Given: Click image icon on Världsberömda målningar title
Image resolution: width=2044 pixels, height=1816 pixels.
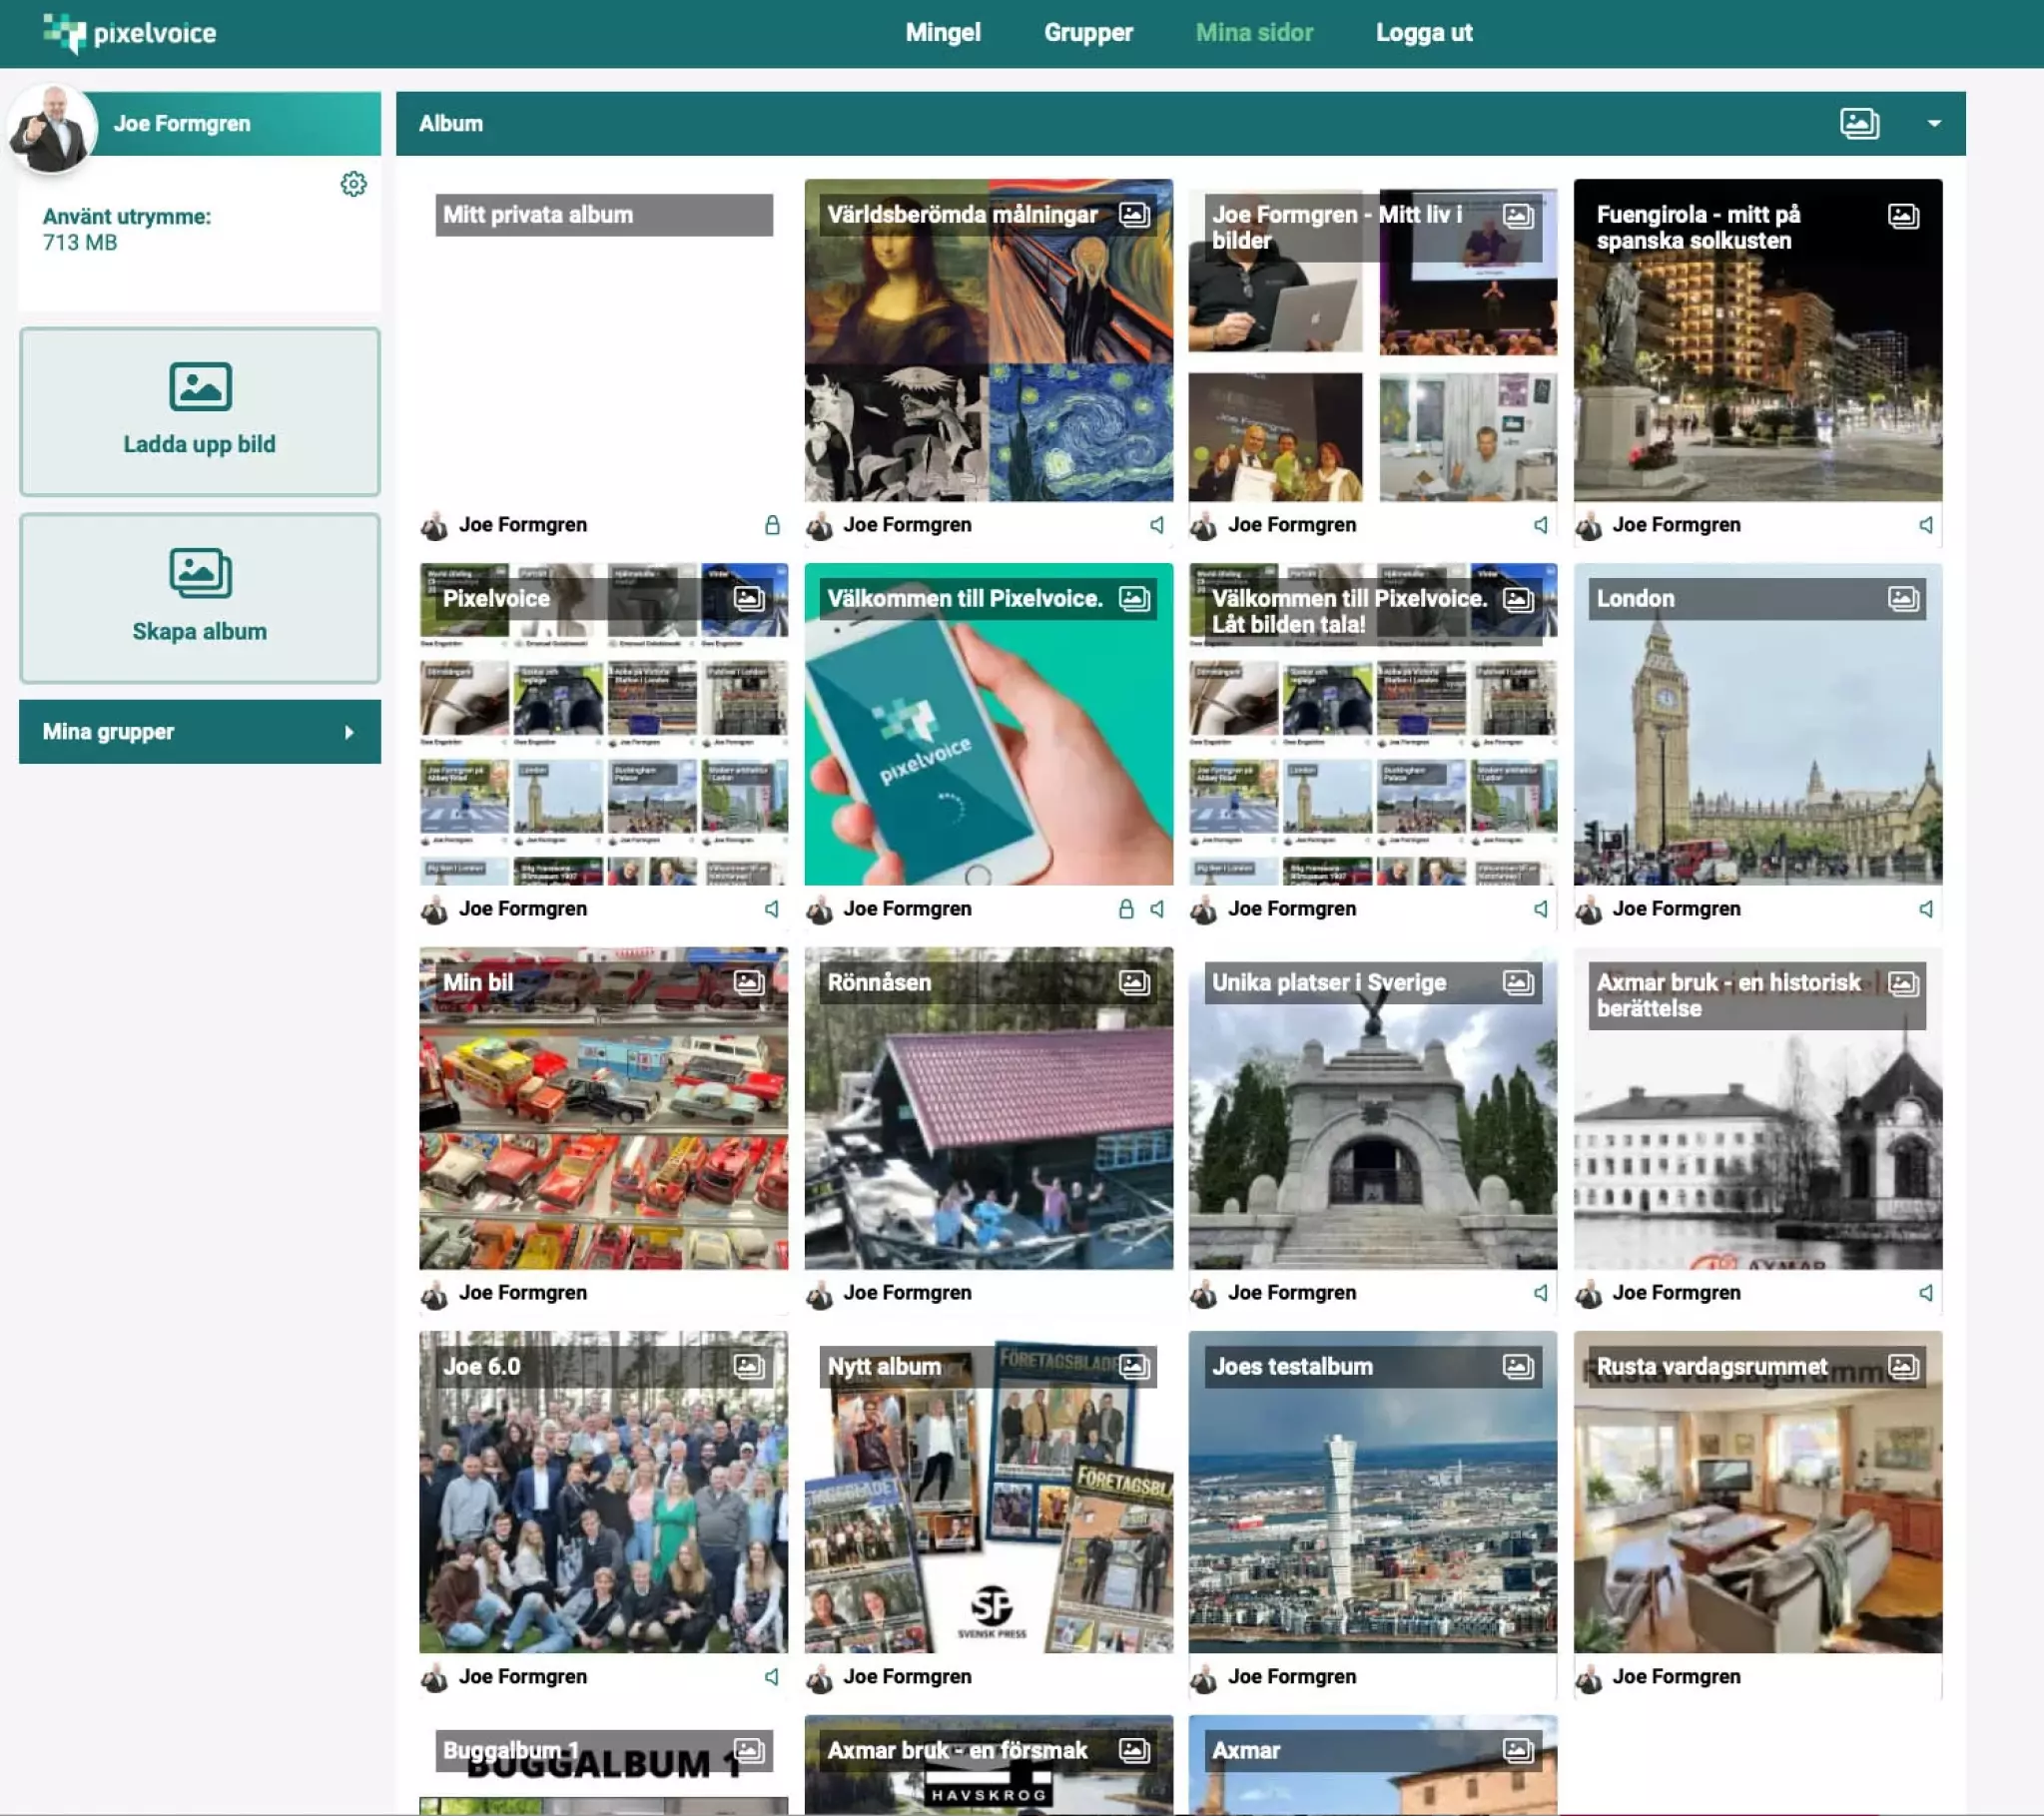Looking at the screenshot, I should (x=1134, y=215).
